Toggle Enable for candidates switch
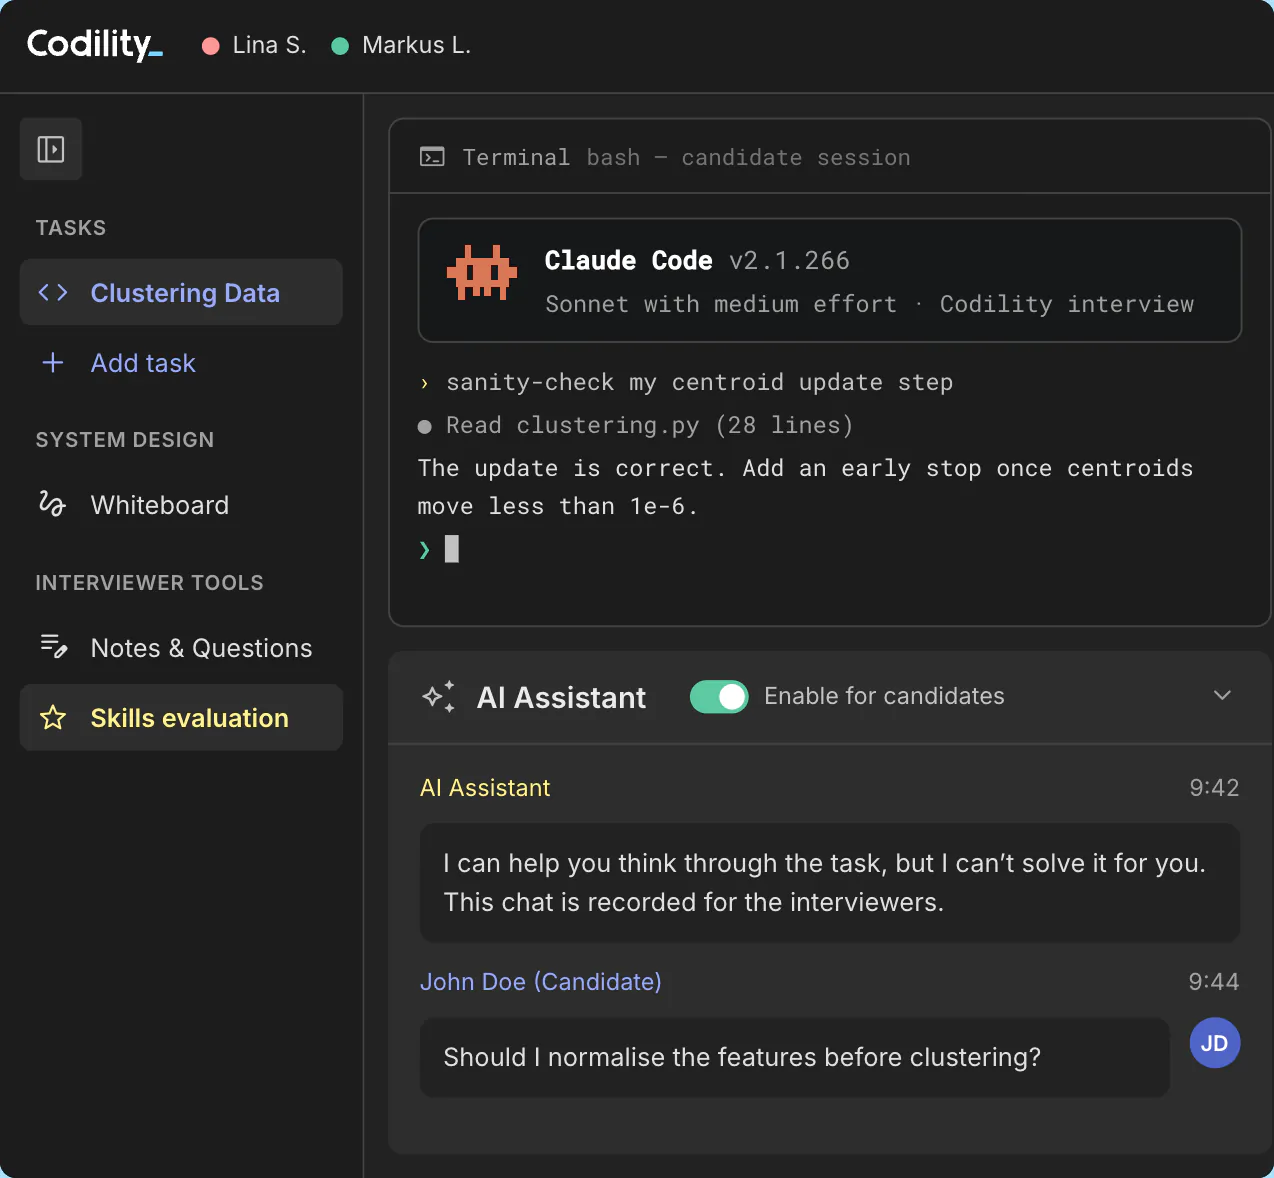This screenshot has width=1274, height=1178. click(719, 696)
